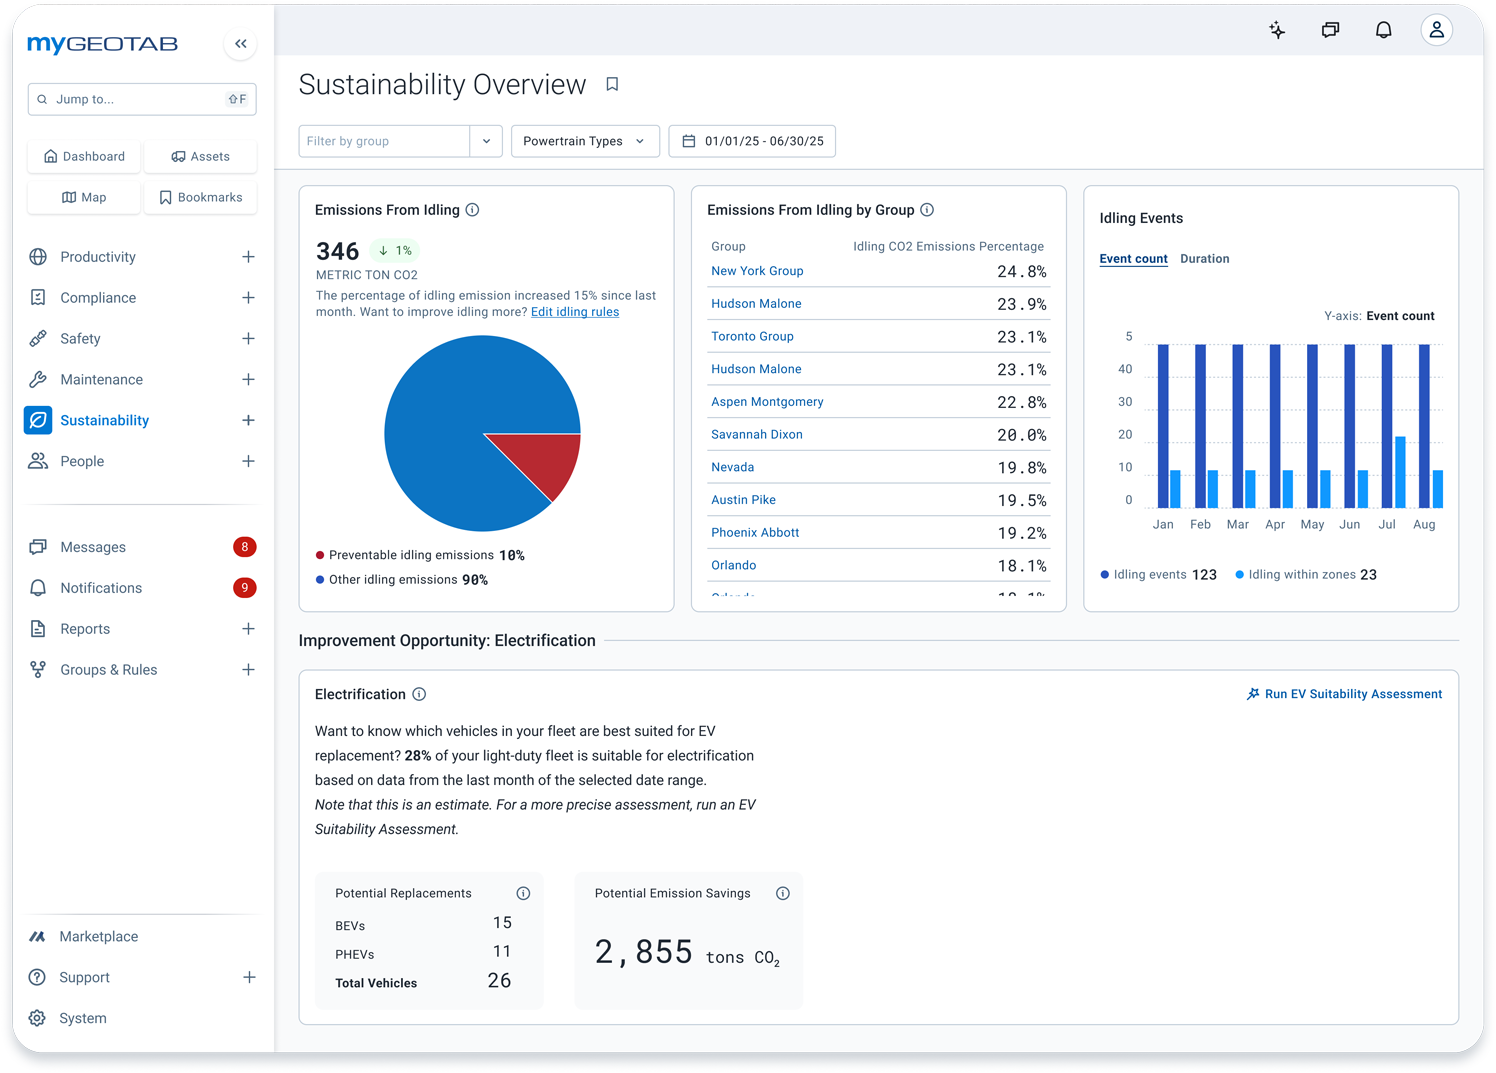Click the info icon next to Electrification
The image size is (1496, 1073).
(x=420, y=694)
